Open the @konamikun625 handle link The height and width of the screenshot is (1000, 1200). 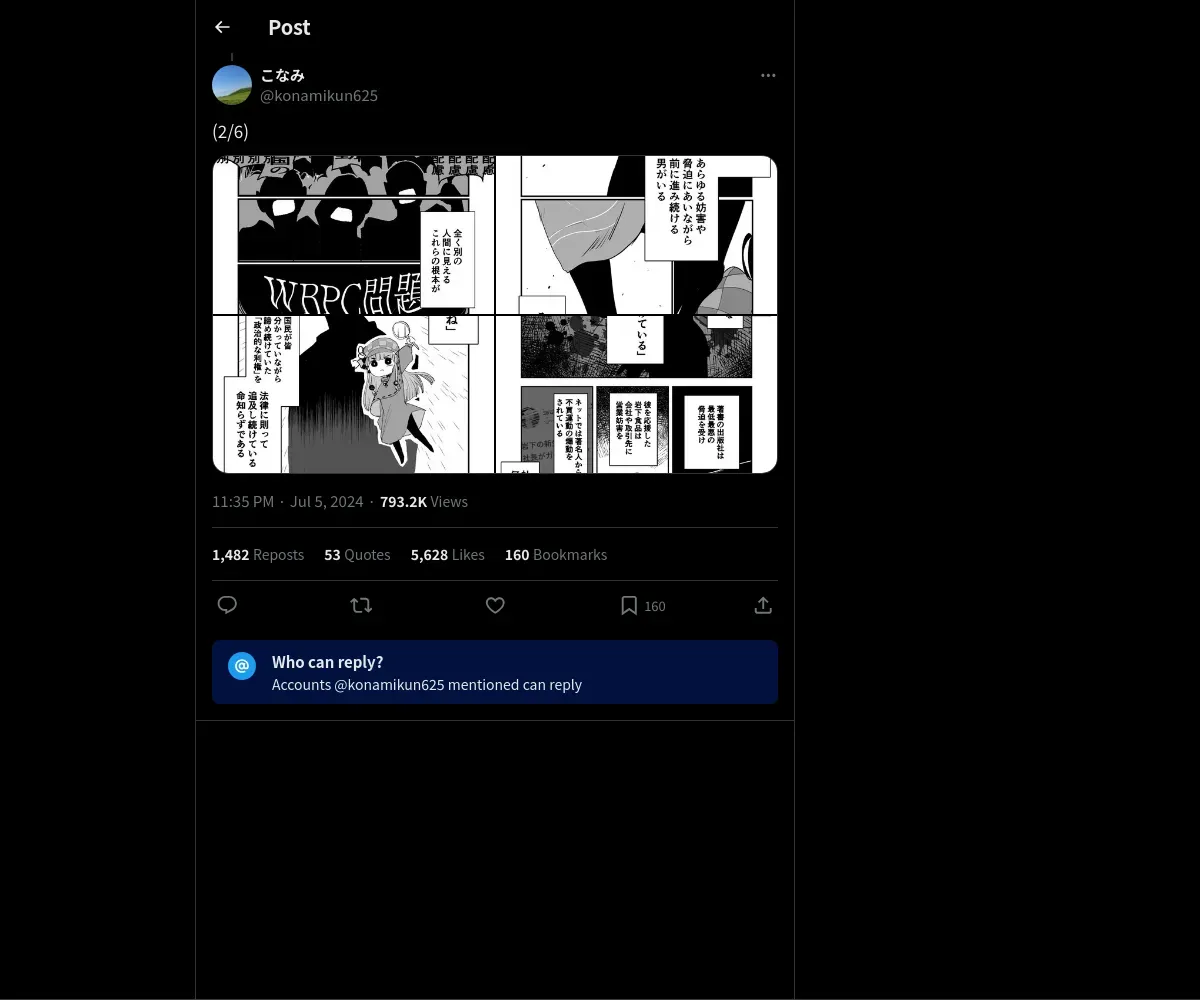(319, 95)
